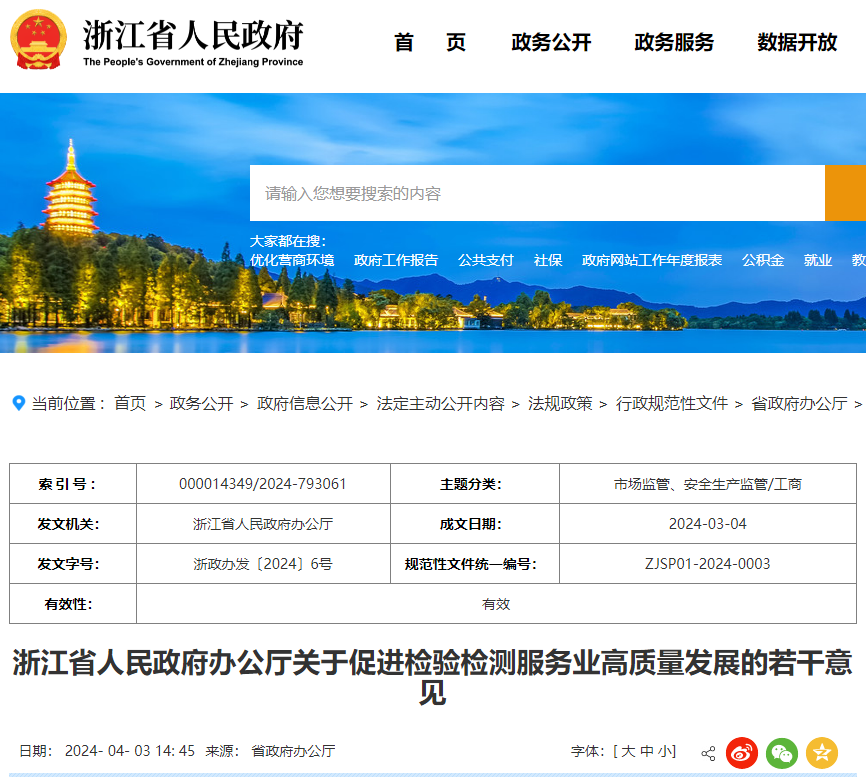Share the article to WeChat
866x782 pixels.
point(780,752)
